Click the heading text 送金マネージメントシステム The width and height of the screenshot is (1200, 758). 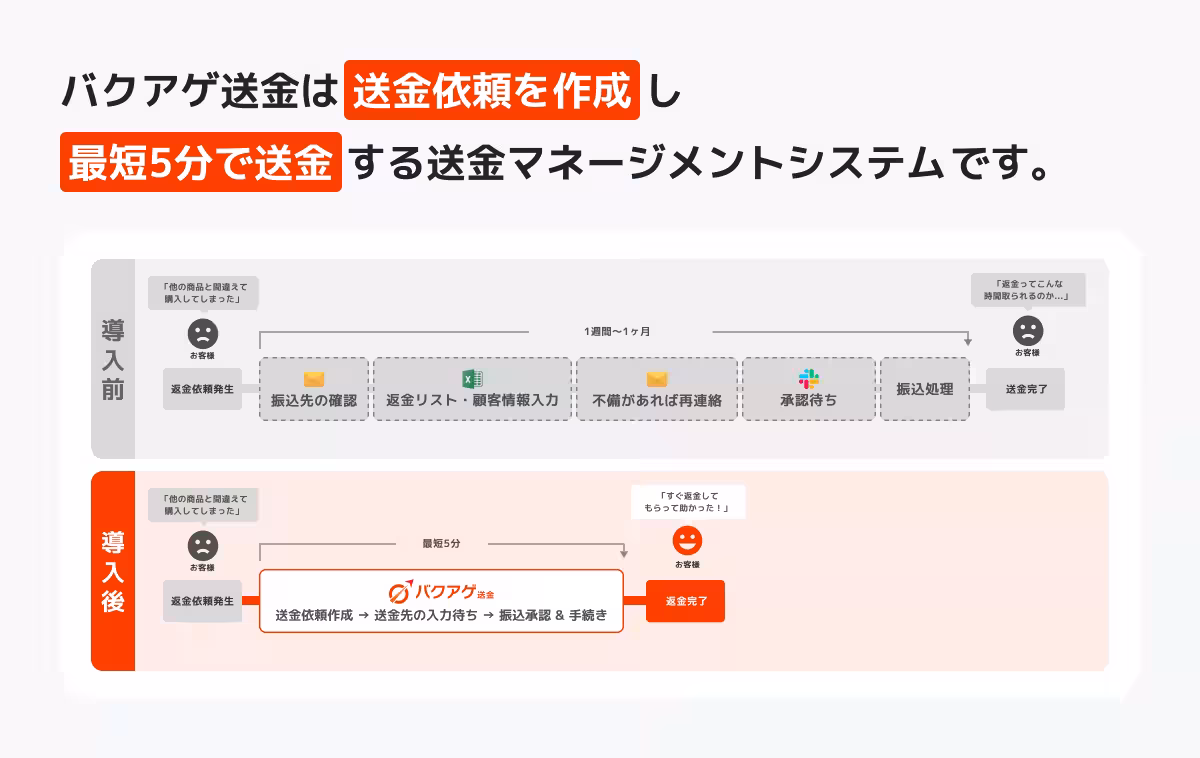(685, 162)
